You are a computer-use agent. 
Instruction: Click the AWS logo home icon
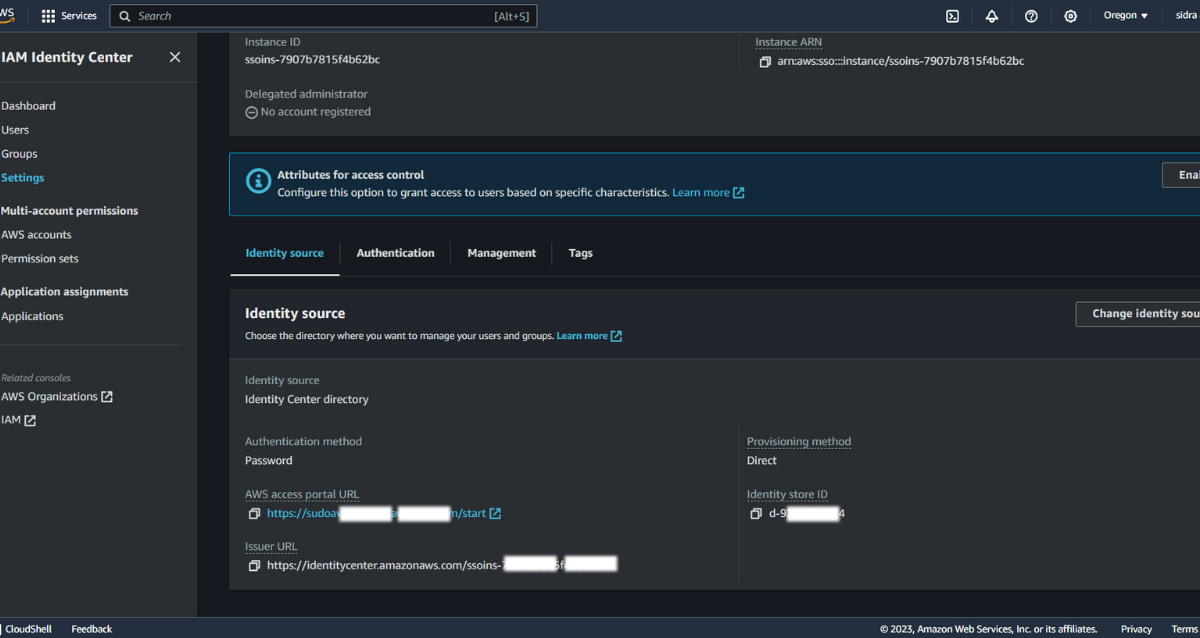pos(7,14)
